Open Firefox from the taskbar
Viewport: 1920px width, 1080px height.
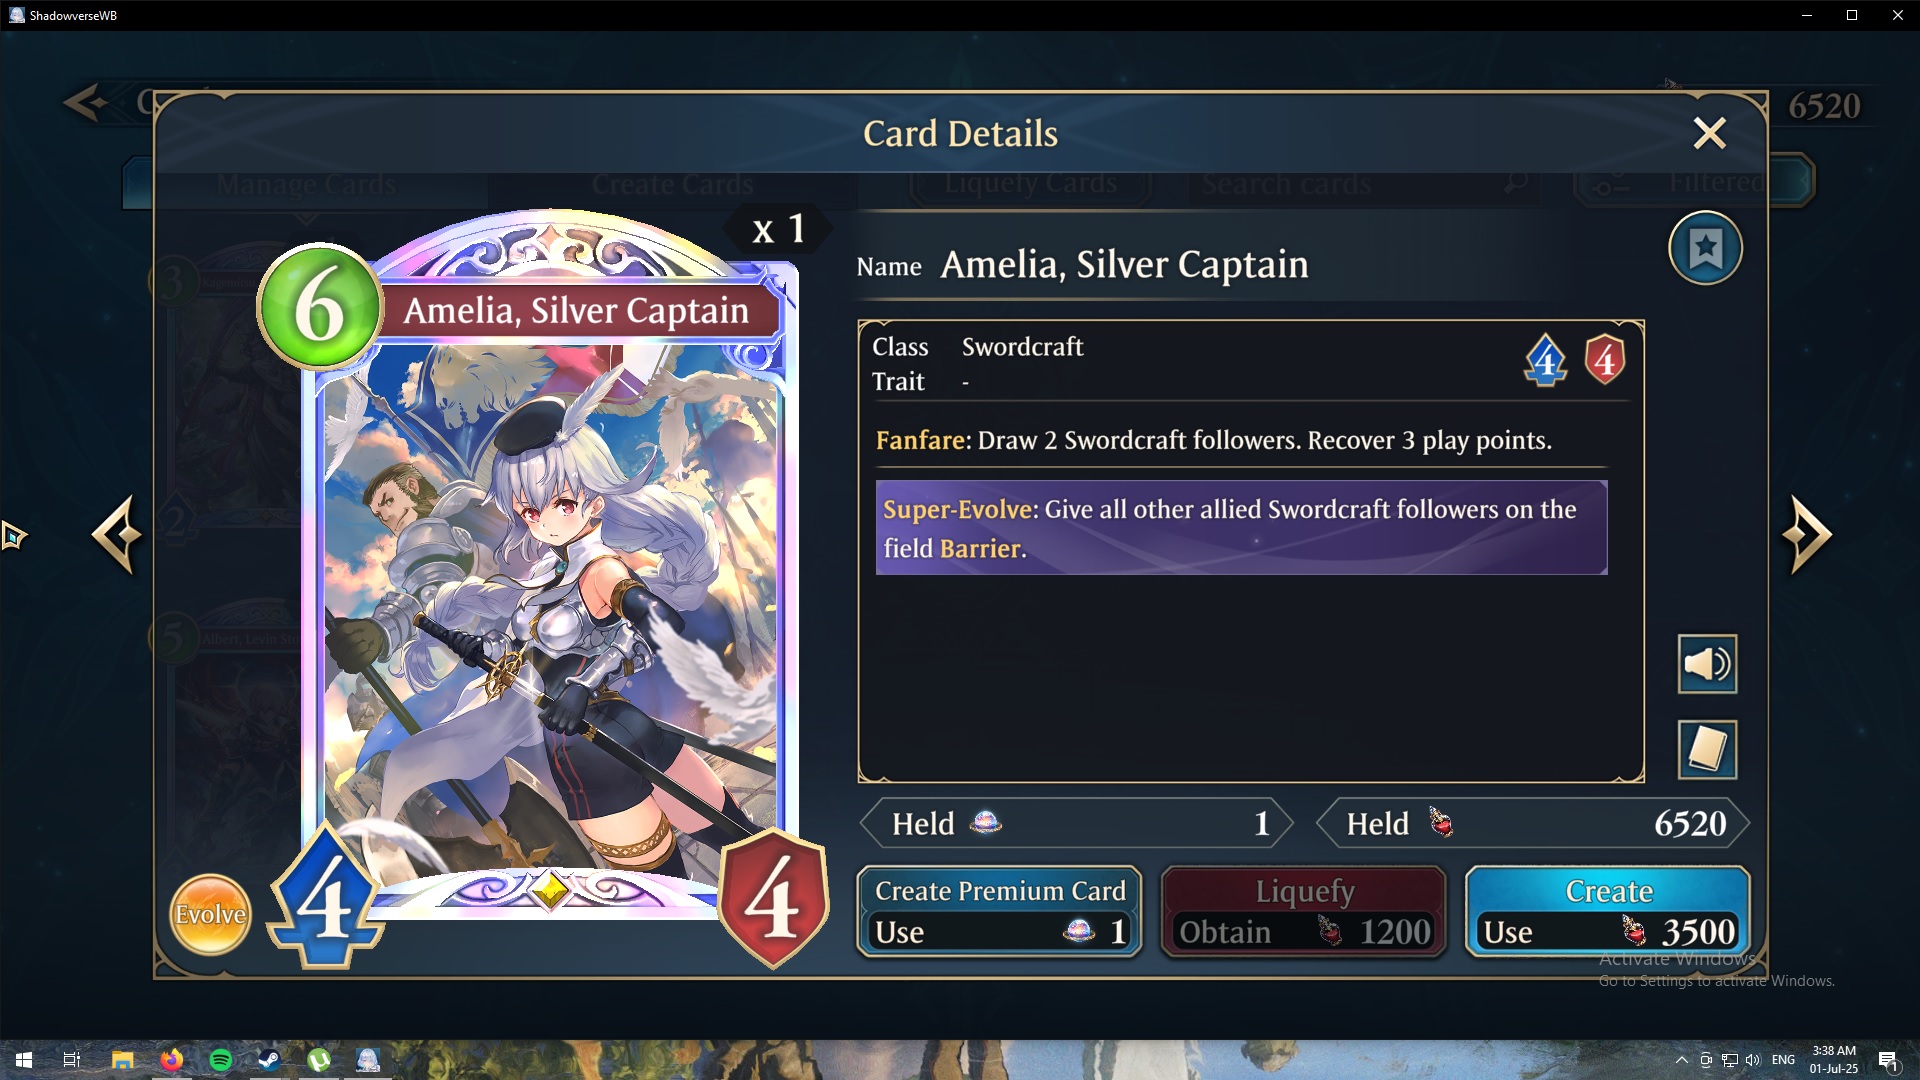click(x=172, y=1060)
